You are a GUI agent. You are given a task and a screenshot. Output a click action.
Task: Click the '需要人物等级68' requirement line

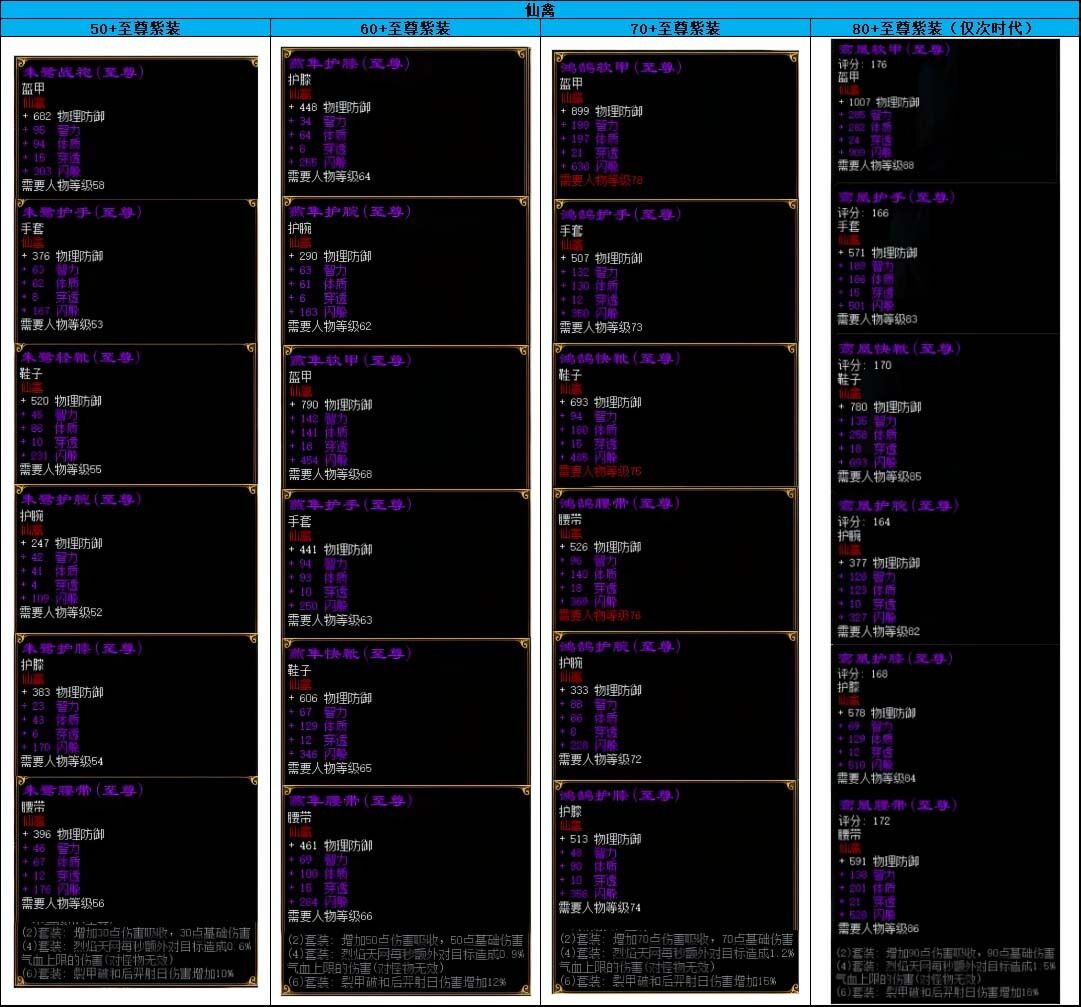pyautogui.click(x=330, y=474)
